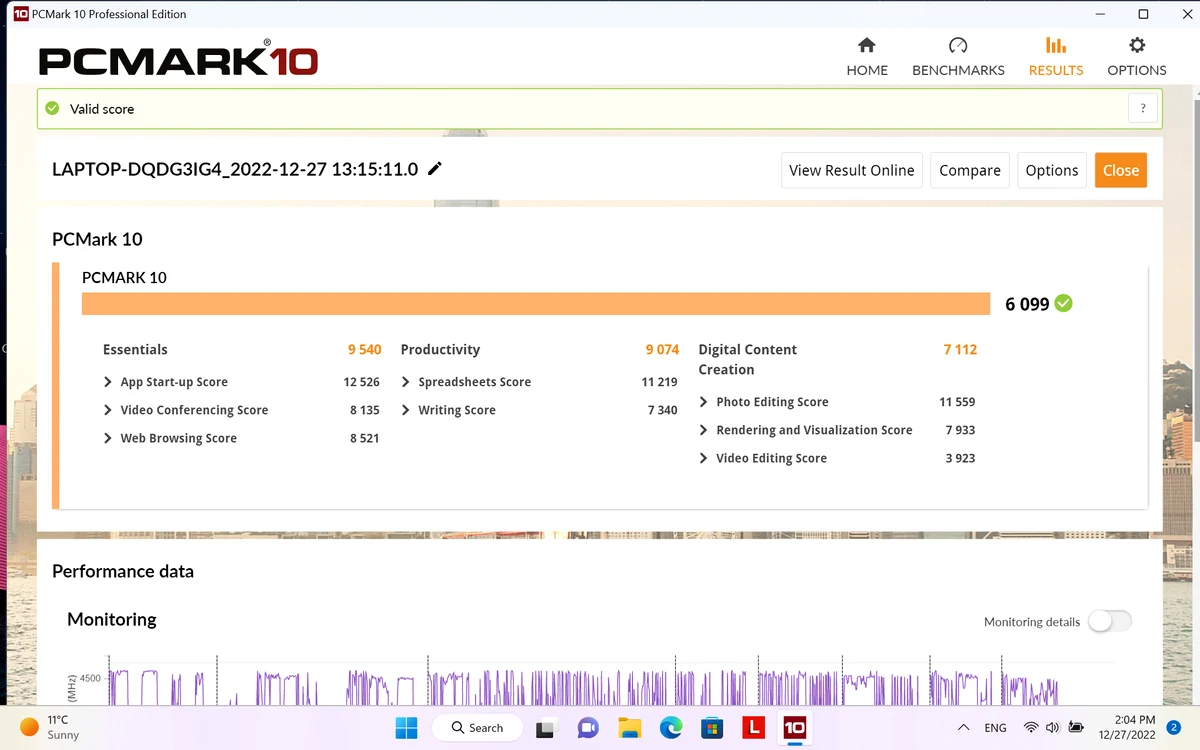Image resolution: width=1200 pixels, height=750 pixels.
Task: Click the View Result Online button
Action: (x=852, y=170)
